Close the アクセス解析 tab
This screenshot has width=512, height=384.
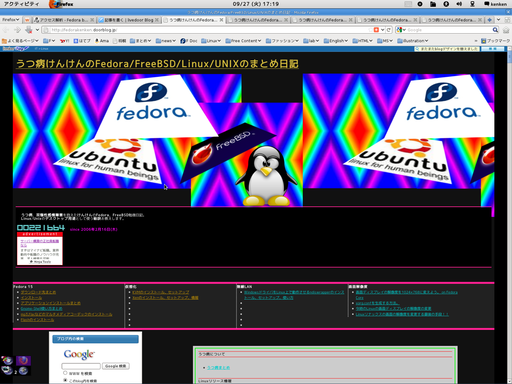pyautogui.click(x=92, y=20)
